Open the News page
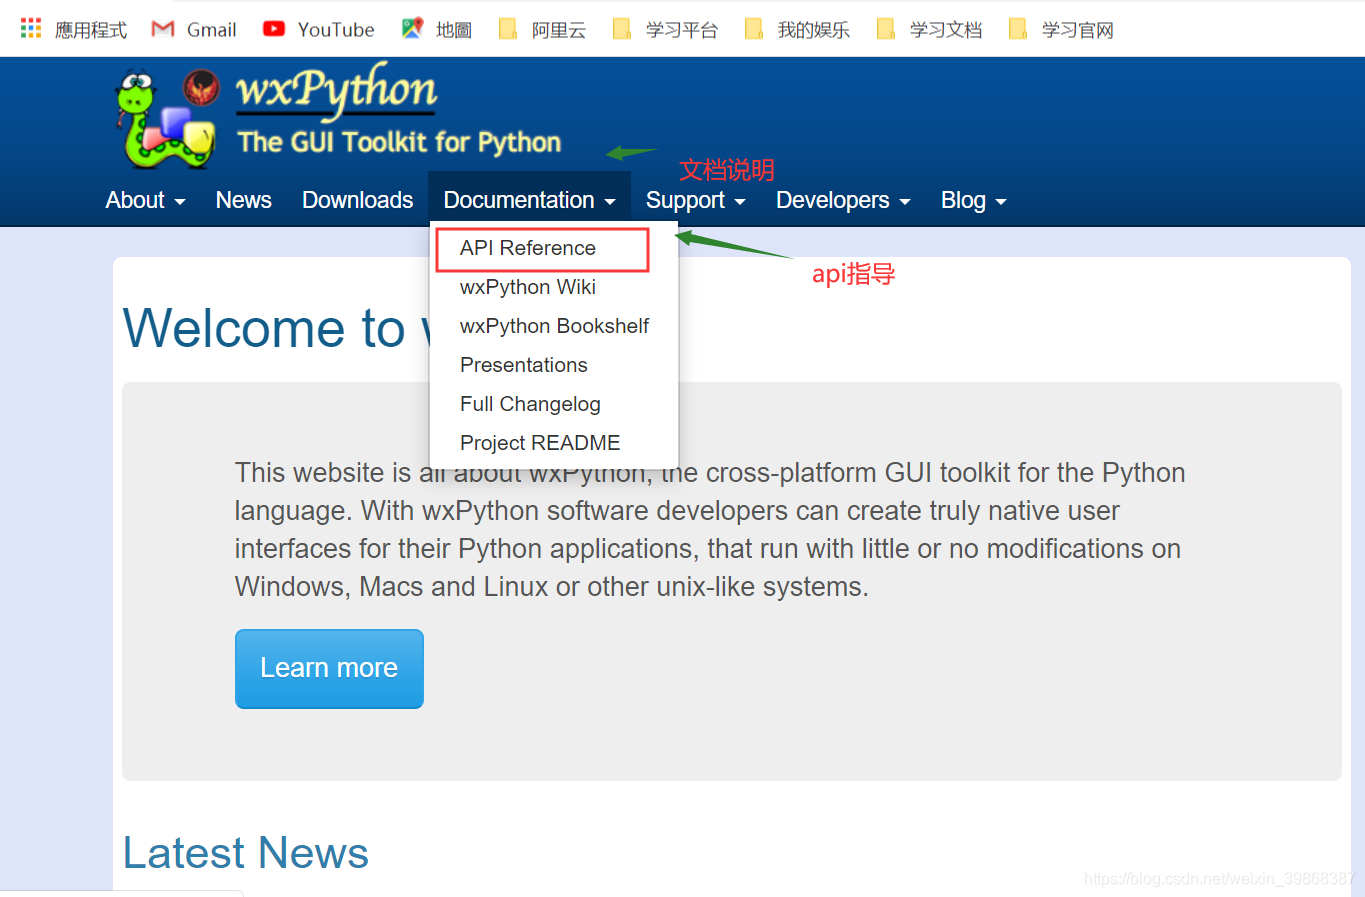The width and height of the screenshot is (1365, 897). (243, 200)
